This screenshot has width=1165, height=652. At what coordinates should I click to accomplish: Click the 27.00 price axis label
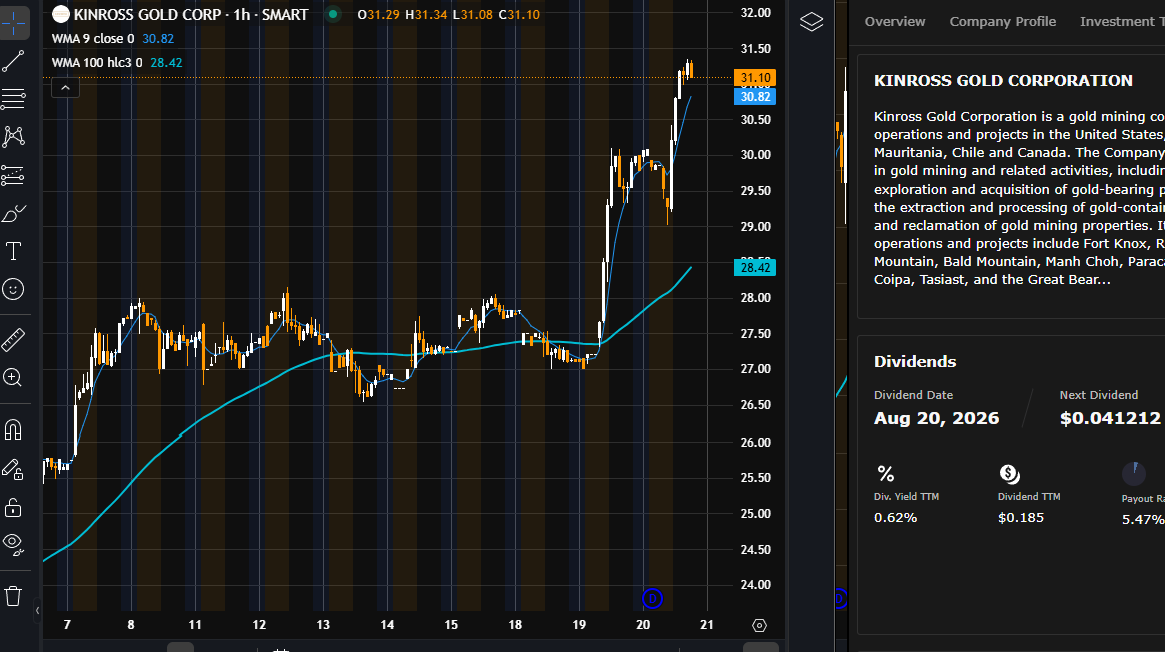click(756, 369)
